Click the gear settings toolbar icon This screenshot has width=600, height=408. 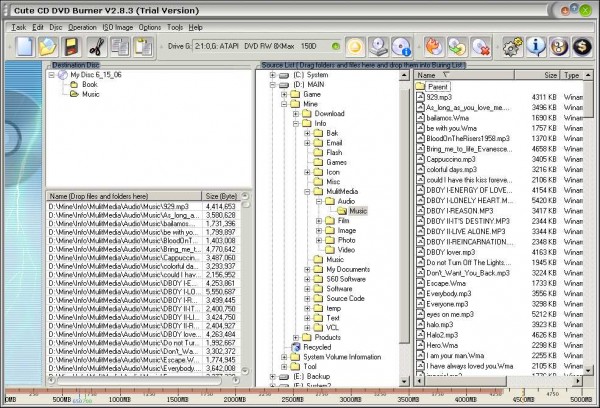tap(511, 45)
